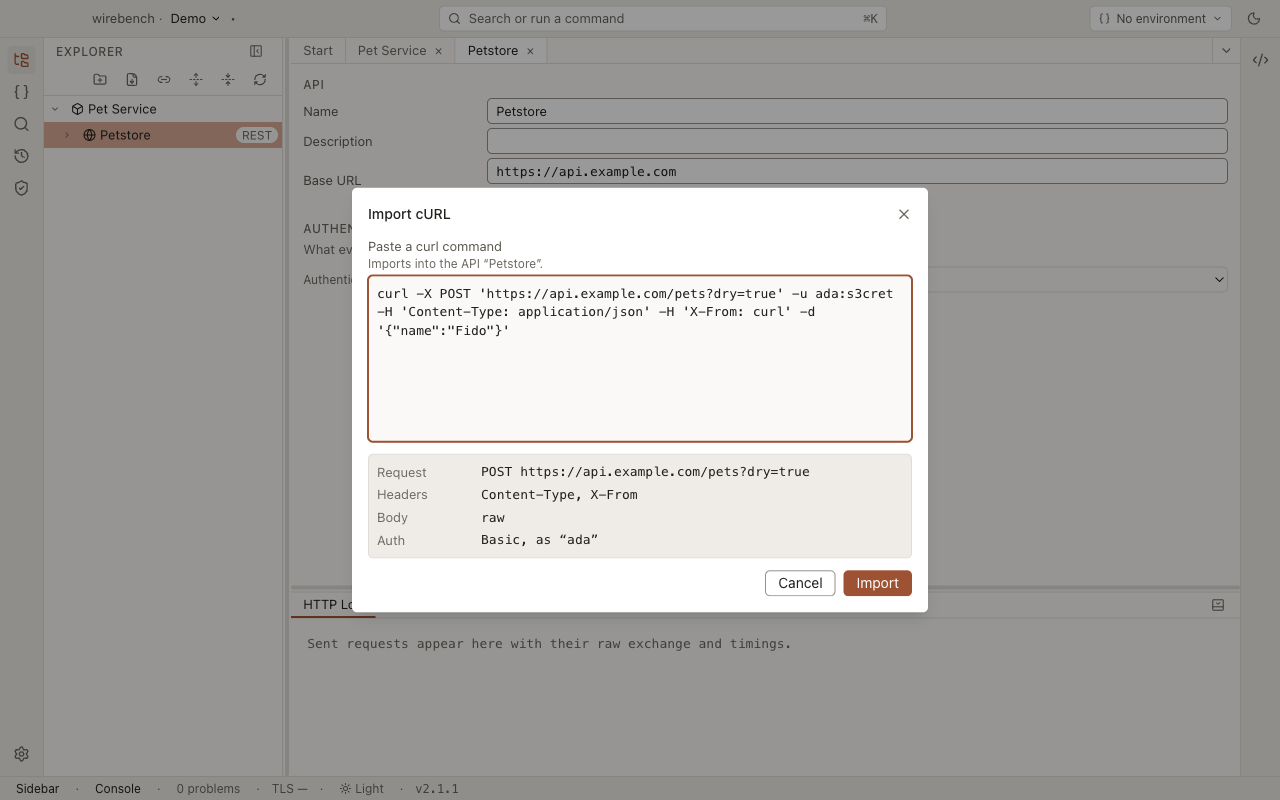Open the history clock view
The image size is (1280, 800).
[x=21, y=156]
